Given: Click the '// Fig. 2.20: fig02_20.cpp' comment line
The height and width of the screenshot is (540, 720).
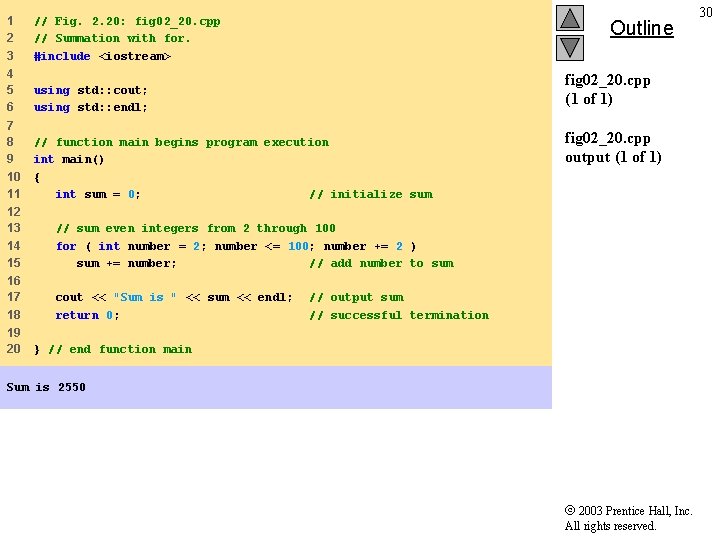Looking at the screenshot, I should pos(127,22).
